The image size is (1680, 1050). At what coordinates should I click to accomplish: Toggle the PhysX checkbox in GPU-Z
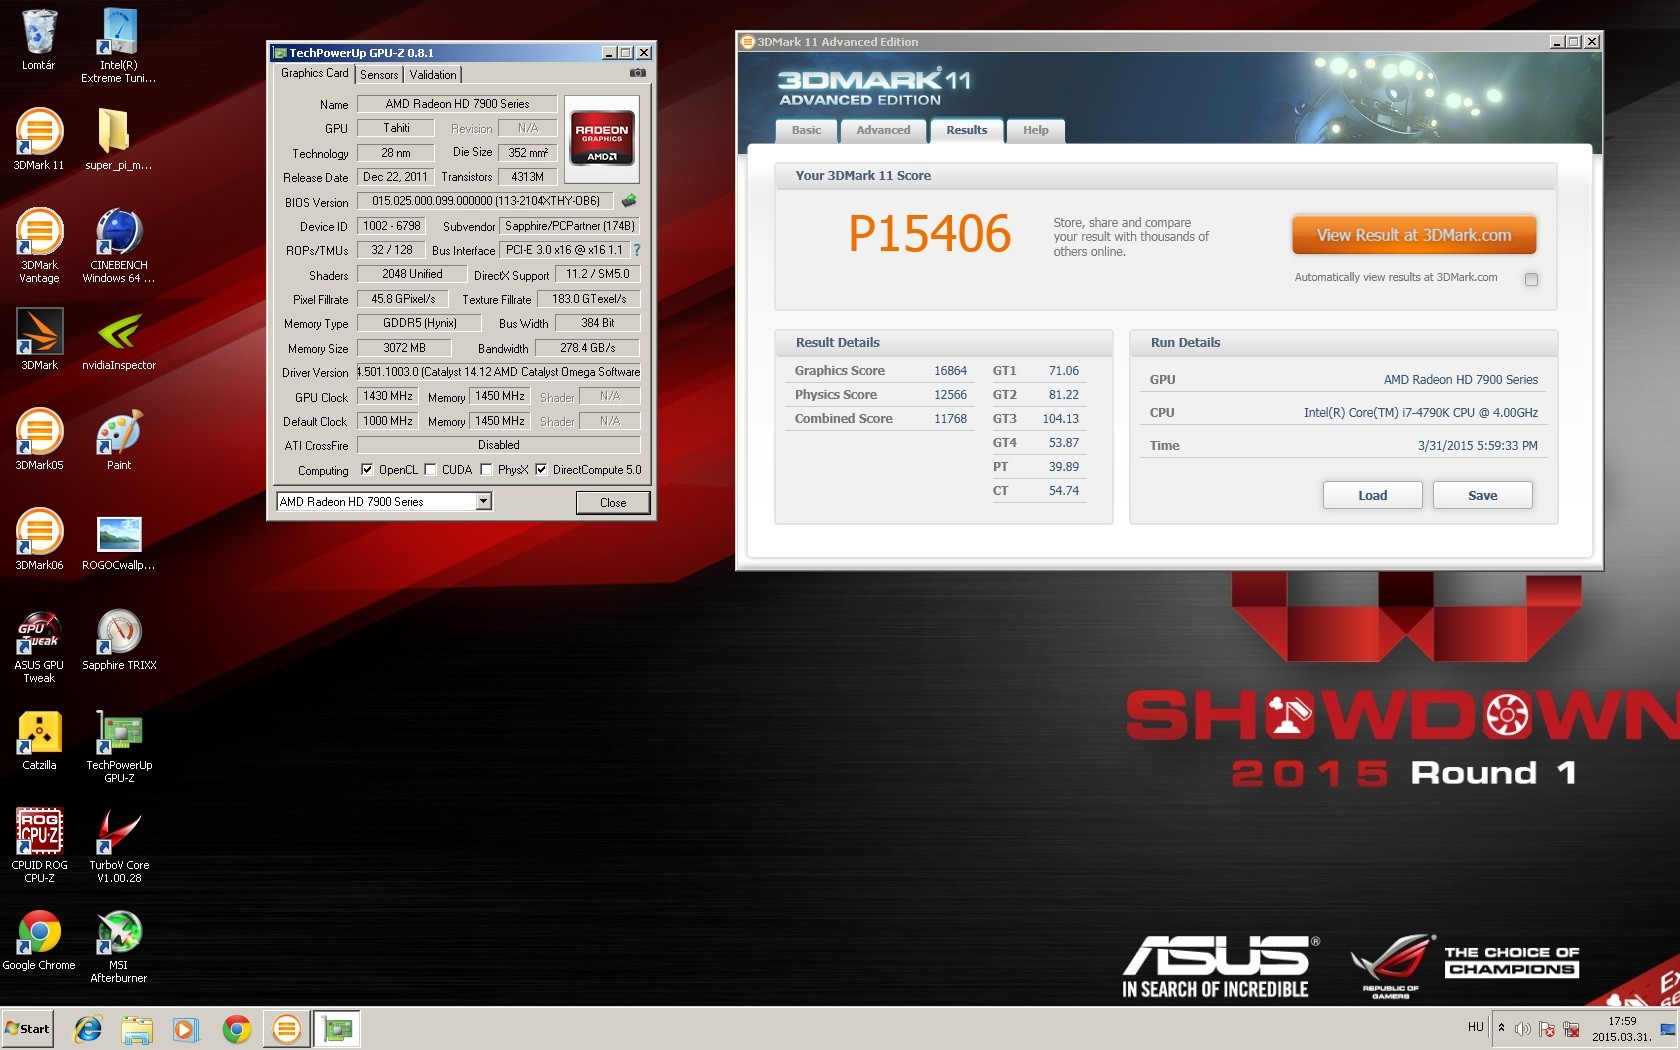[486, 469]
